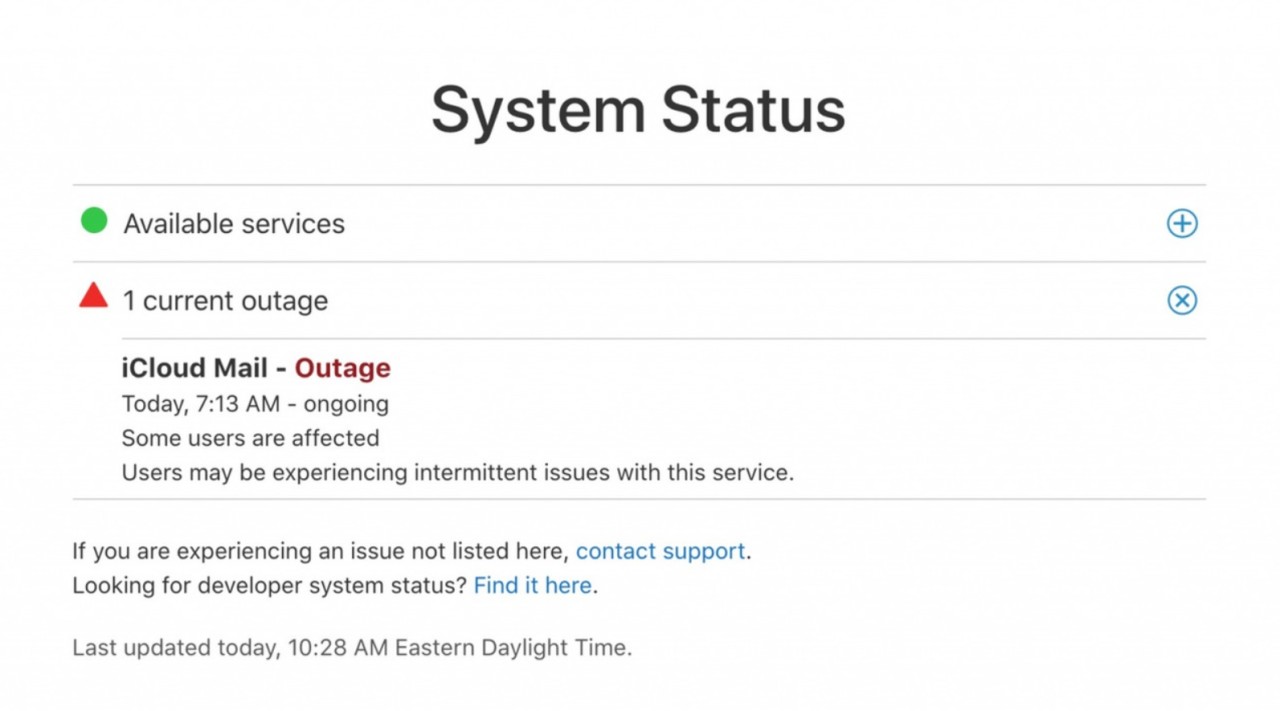
Task: Click the red "Outage" status word
Action: 342,368
